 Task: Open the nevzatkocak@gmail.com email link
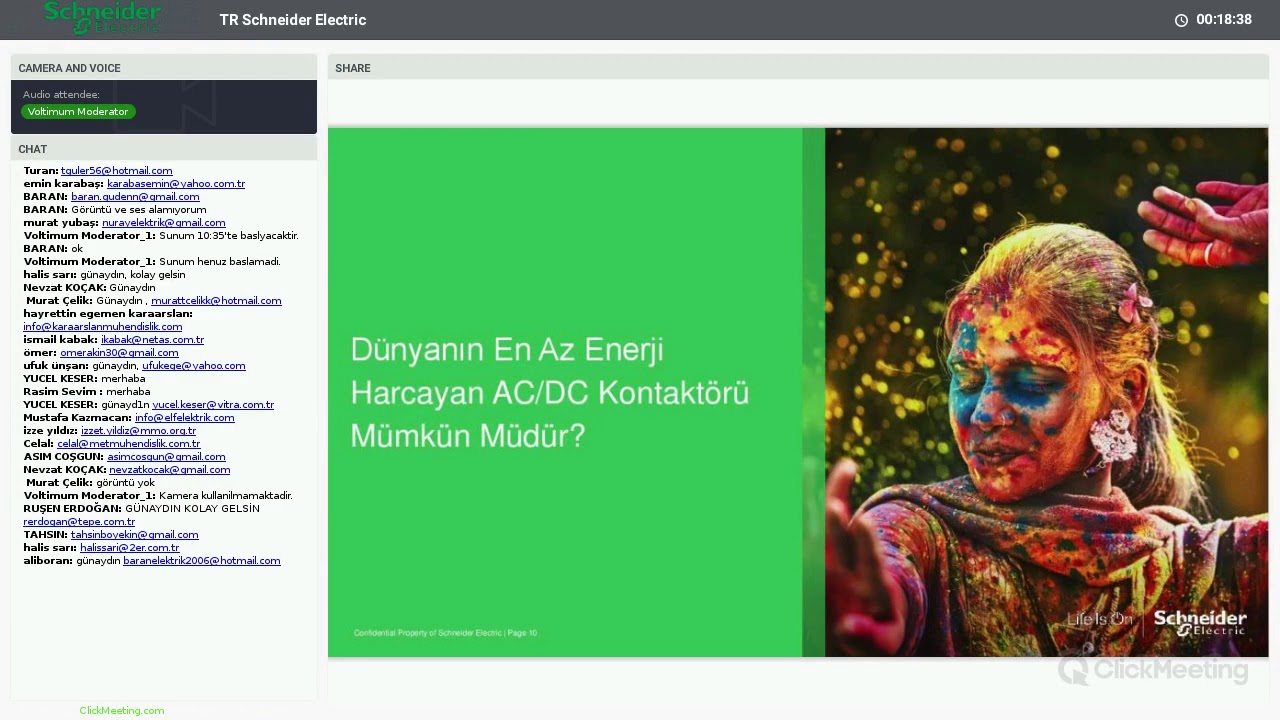pyautogui.click(x=170, y=470)
